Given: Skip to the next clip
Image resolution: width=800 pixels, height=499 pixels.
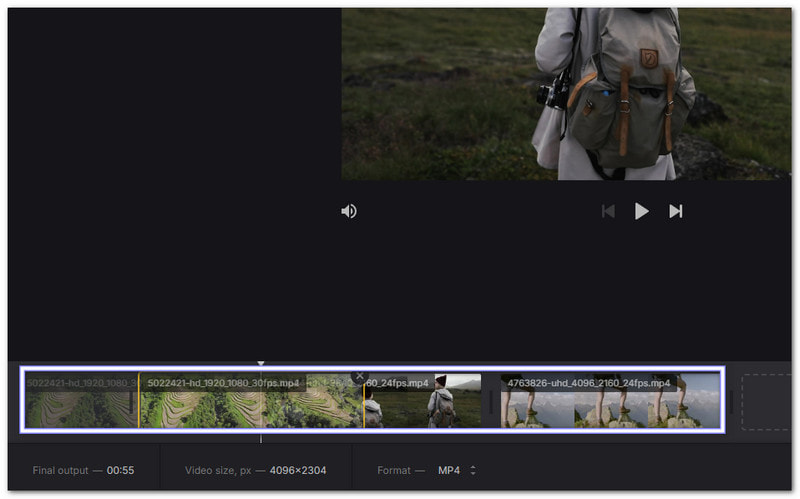Looking at the screenshot, I should coord(676,211).
